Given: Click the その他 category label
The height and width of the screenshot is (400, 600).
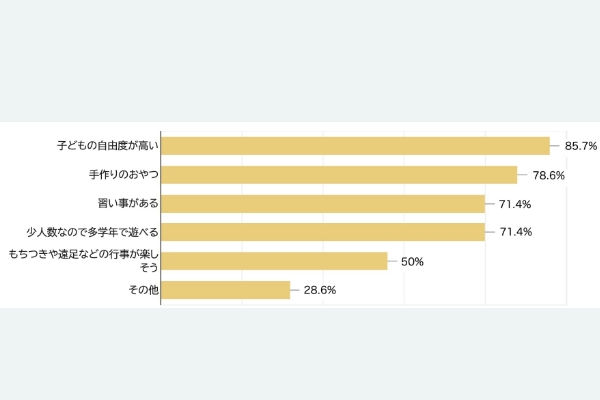Looking at the screenshot, I should click(143, 290).
